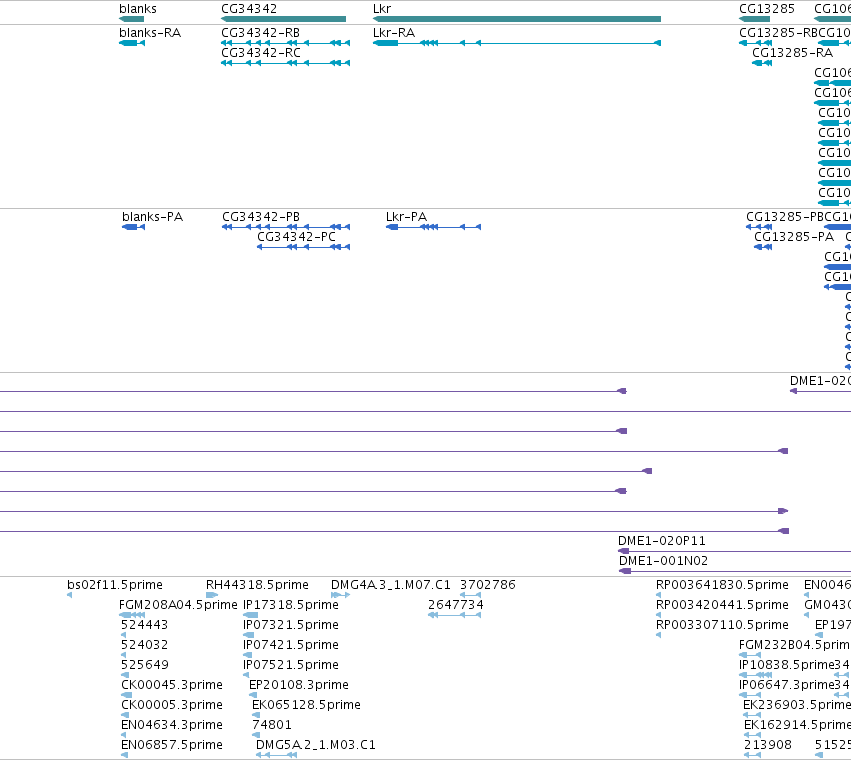Select the CG34342-RC transcript label
Screen dimensions: 851x760
[x=261, y=53]
